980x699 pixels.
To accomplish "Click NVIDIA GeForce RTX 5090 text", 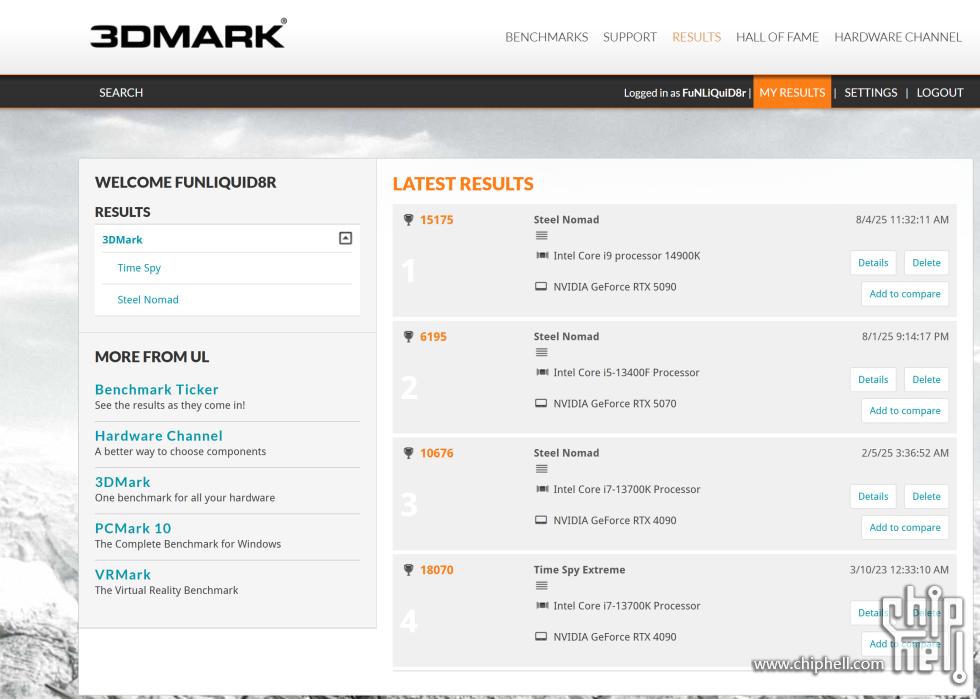I will (615, 287).
